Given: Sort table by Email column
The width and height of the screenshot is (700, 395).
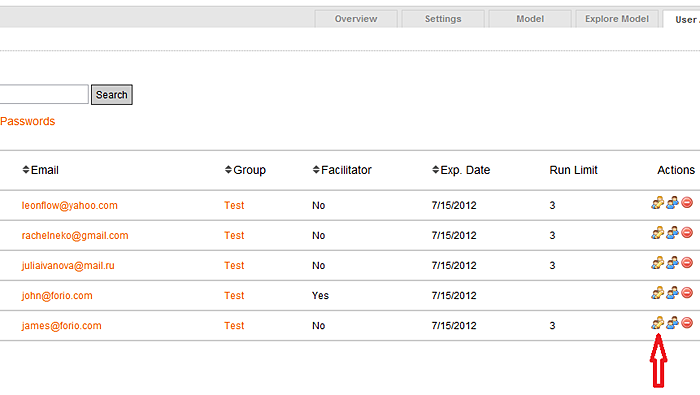Looking at the screenshot, I should pyautogui.click(x=41, y=170).
